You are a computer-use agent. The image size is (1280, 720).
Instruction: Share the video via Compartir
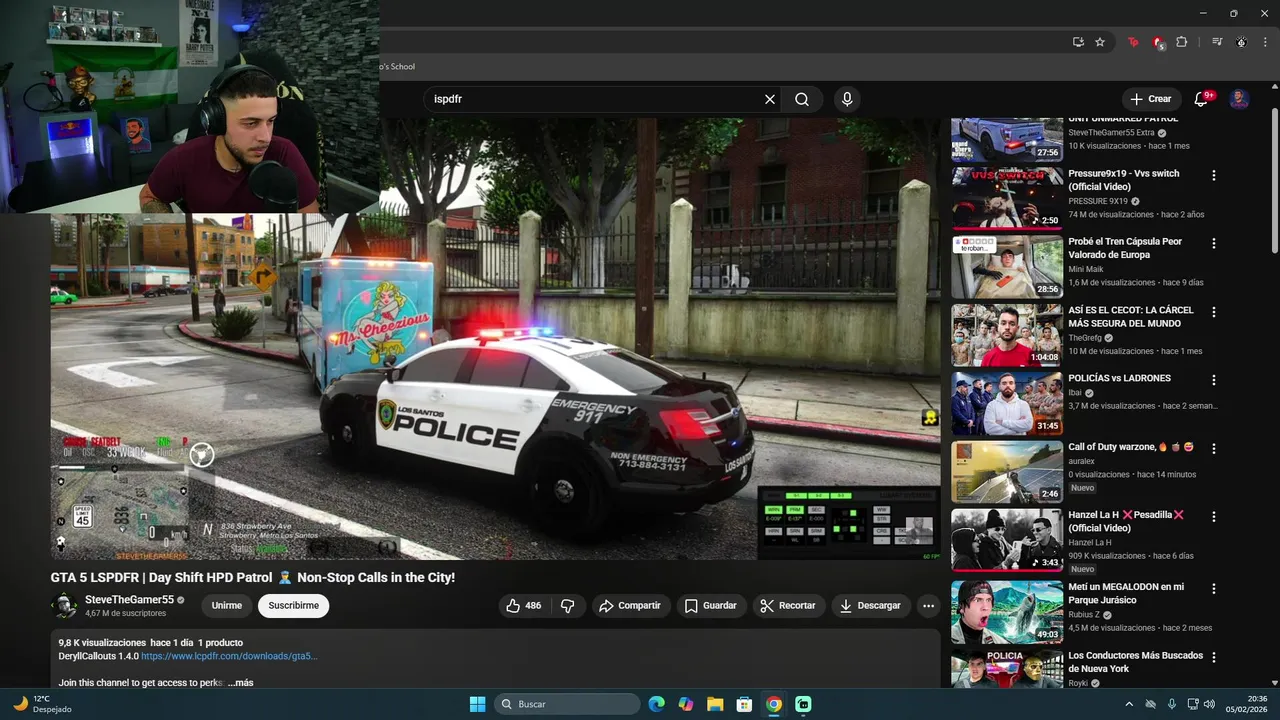[629, 605]
